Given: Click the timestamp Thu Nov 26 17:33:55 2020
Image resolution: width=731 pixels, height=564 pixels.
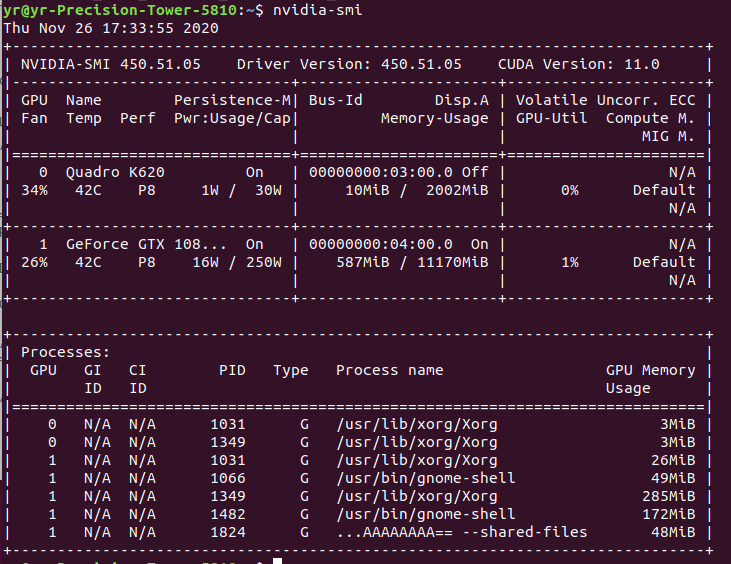Looking at the screenshot, I should [110, 28].
